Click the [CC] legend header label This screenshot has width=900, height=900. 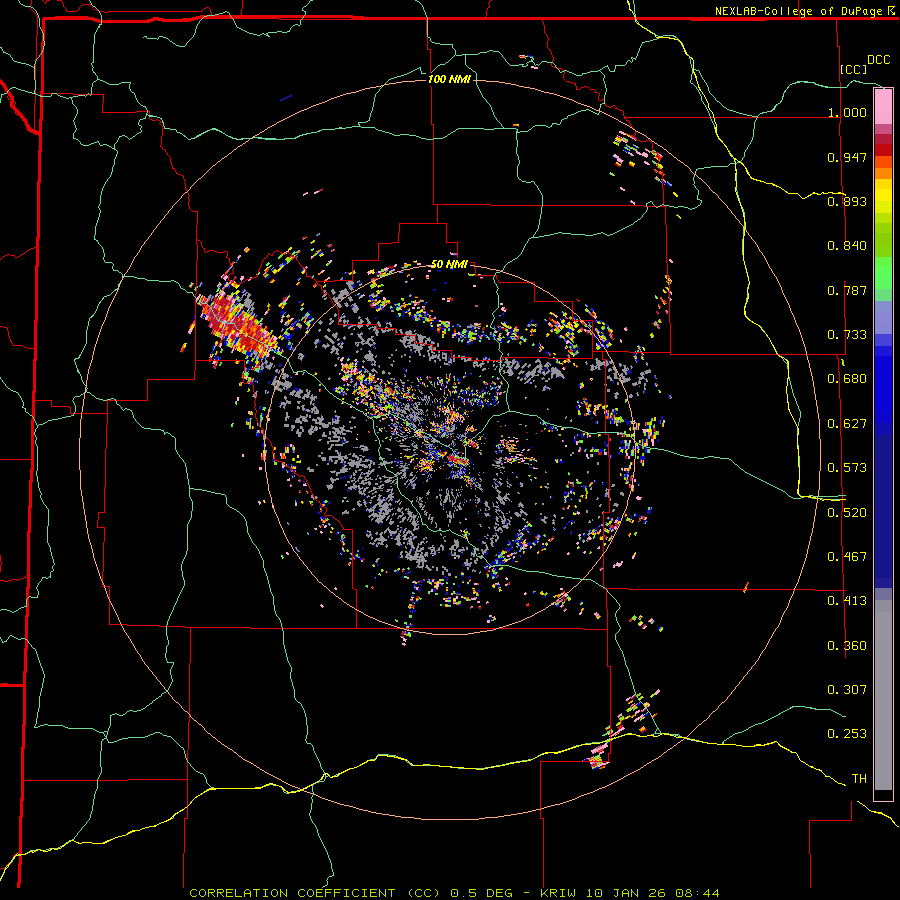(853, 69)
